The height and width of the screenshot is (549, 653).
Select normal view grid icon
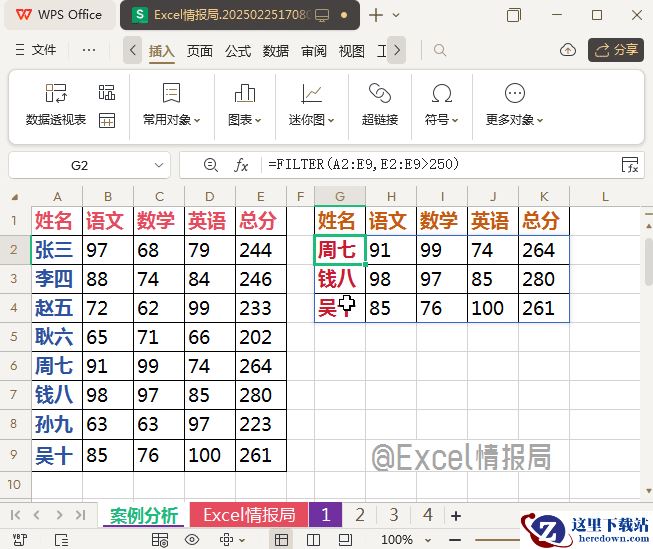[281, 540]
